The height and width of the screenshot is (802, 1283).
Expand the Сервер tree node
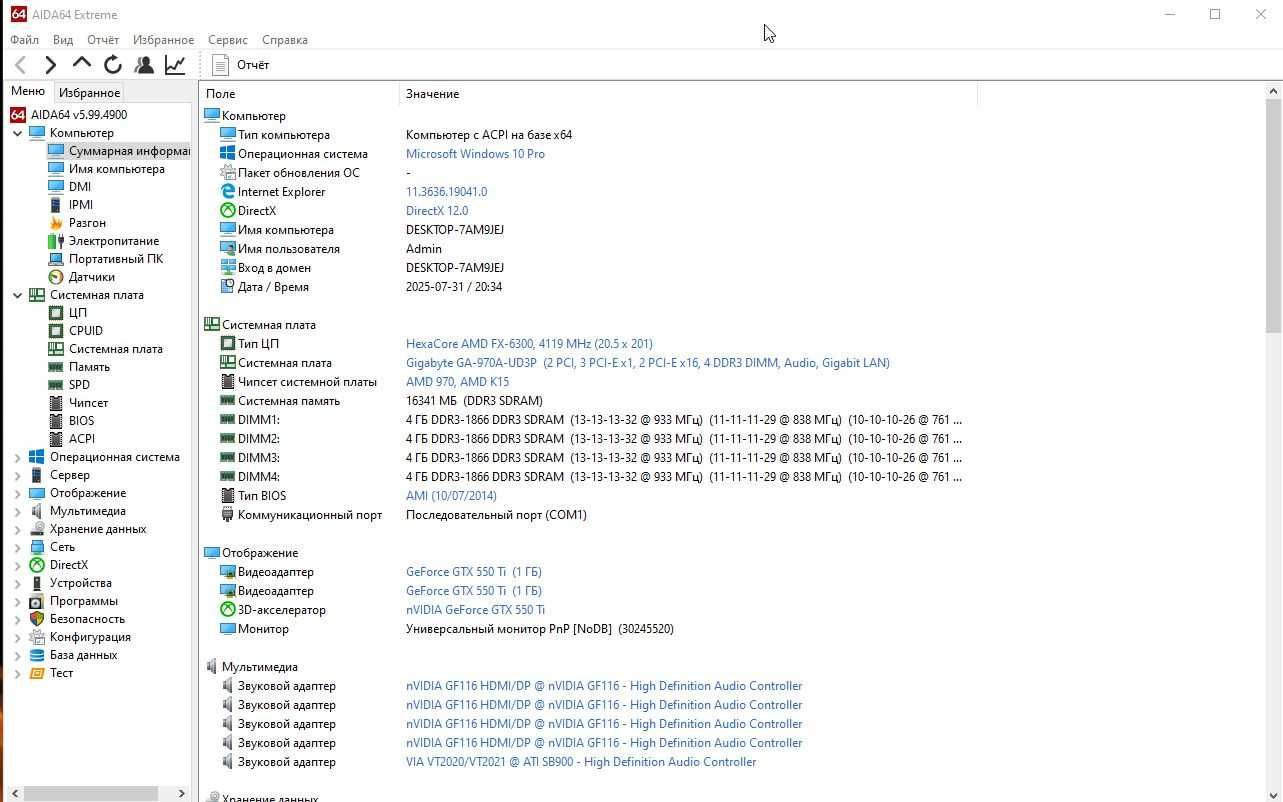coord(17,475)
